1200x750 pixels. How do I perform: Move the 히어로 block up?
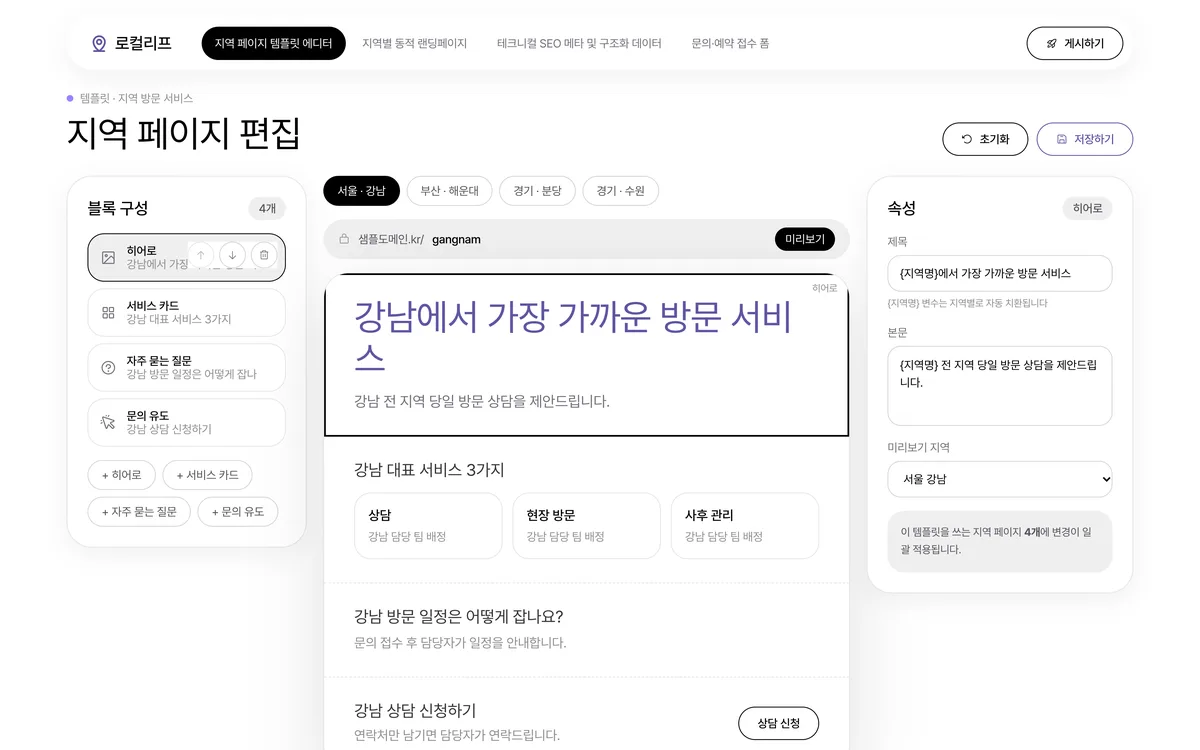click(201, 255)
